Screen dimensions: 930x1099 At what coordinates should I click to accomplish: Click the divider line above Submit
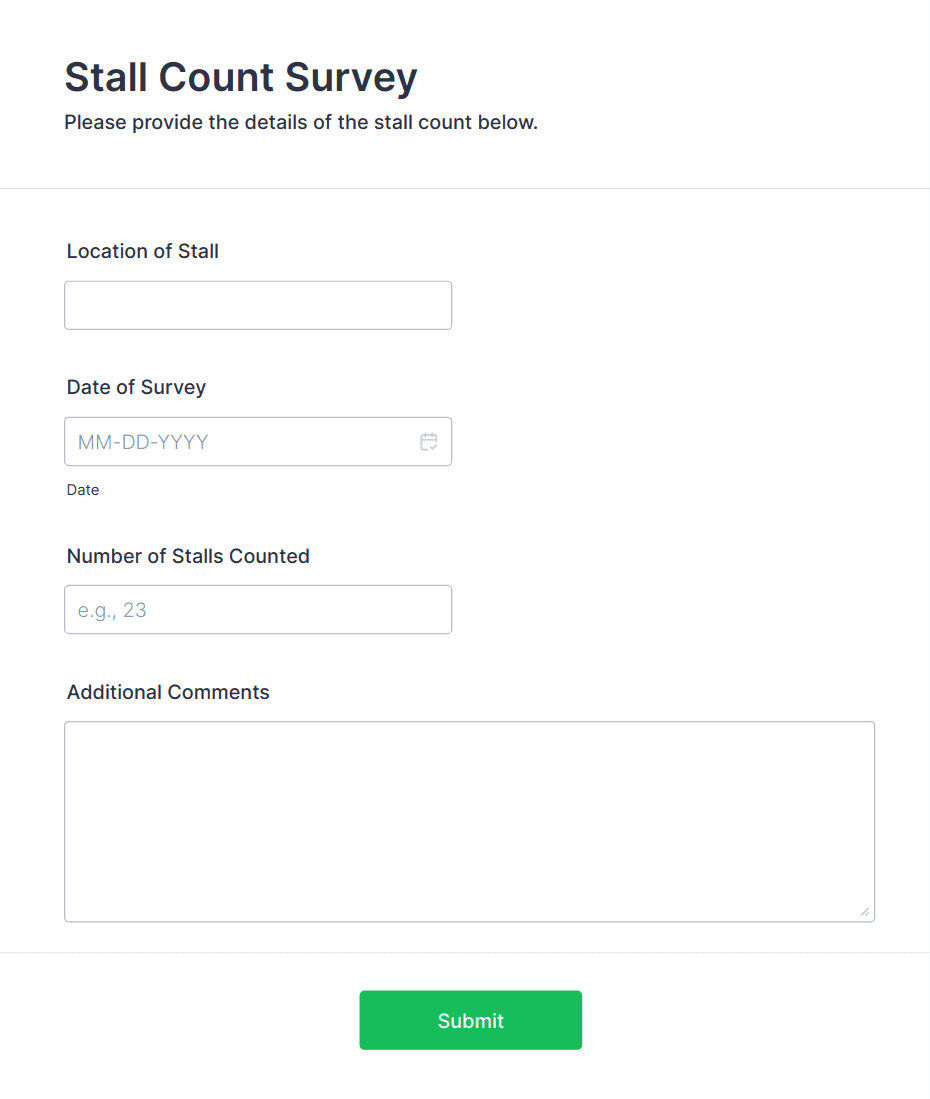point(465,952)
